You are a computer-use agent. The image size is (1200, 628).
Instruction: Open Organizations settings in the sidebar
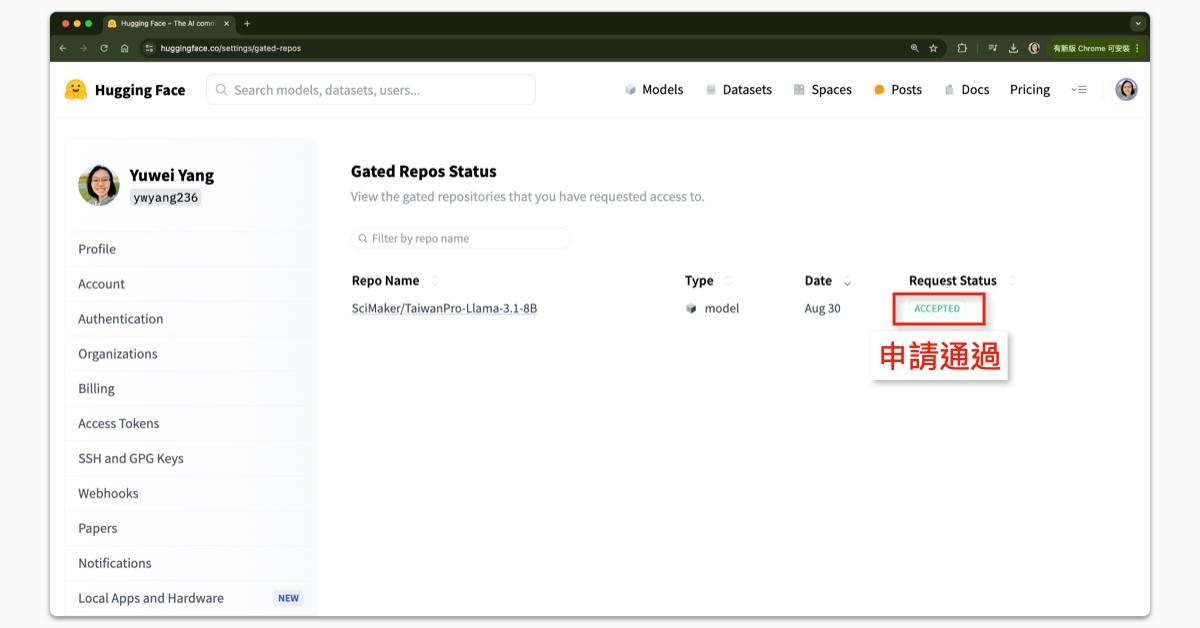pos(190,354)
